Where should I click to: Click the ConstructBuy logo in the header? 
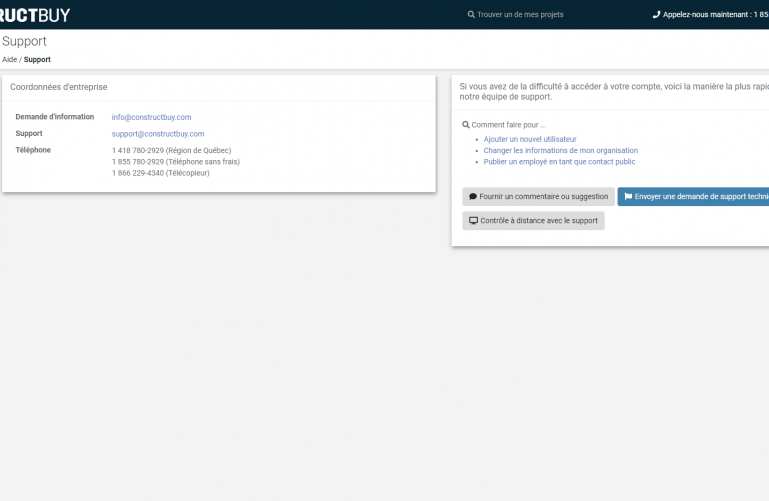[x=34, y=15]
